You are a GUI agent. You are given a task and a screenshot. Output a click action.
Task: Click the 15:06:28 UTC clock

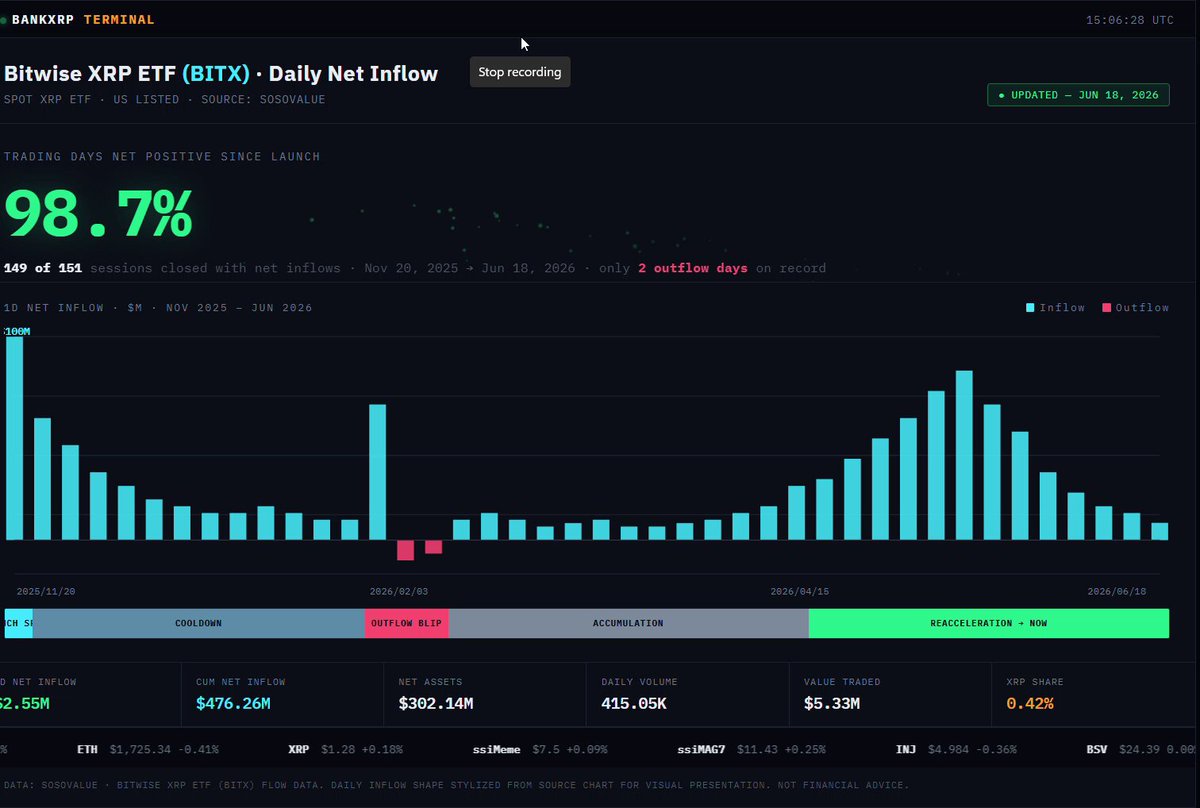click(x=1130, y=20)
